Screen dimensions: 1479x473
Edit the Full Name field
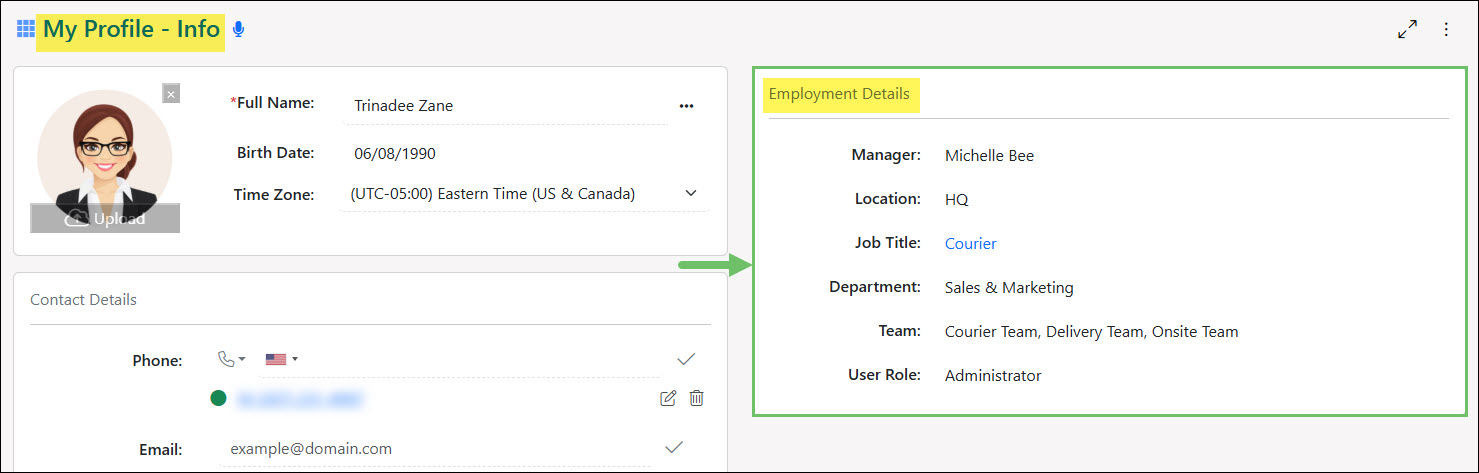[x=505, y=106]
